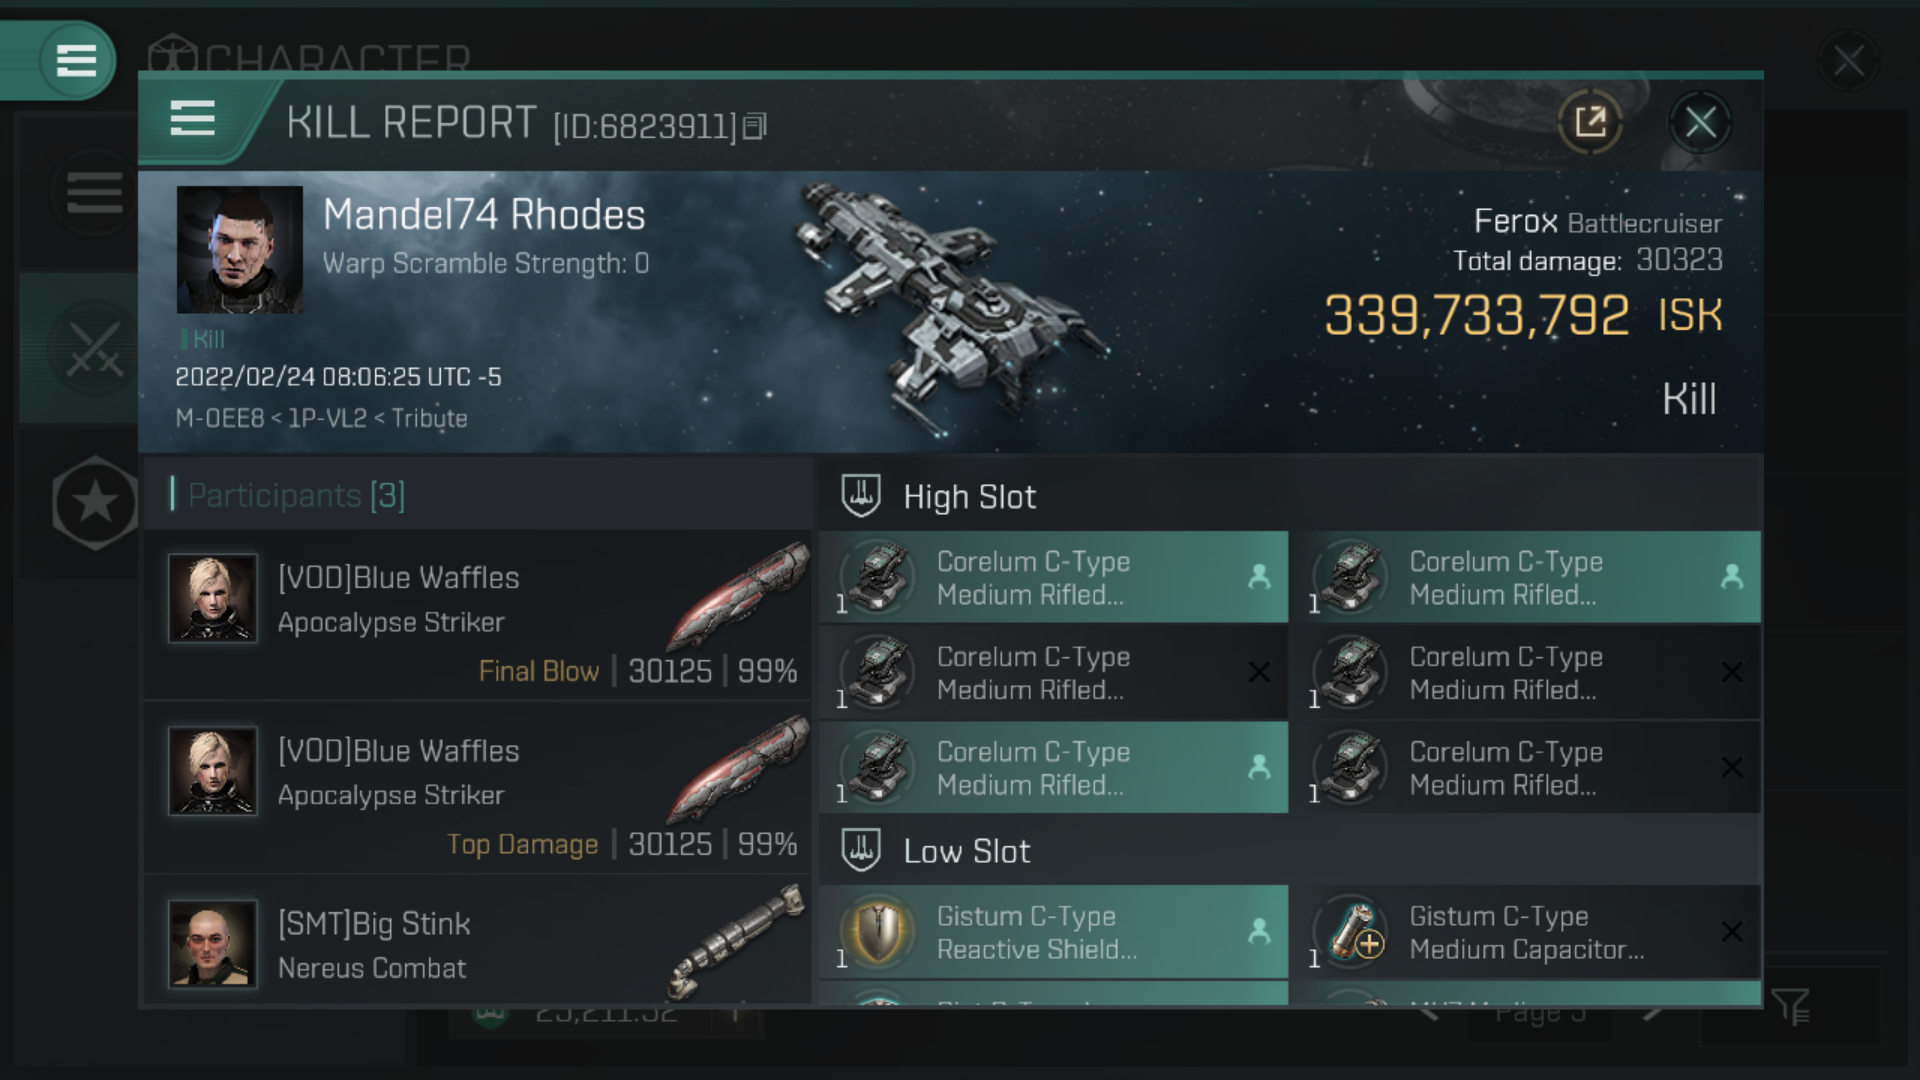Open the filter icon at bottom right
Viewport: 1920px width, 1080px height.
pos(1790,1007)
